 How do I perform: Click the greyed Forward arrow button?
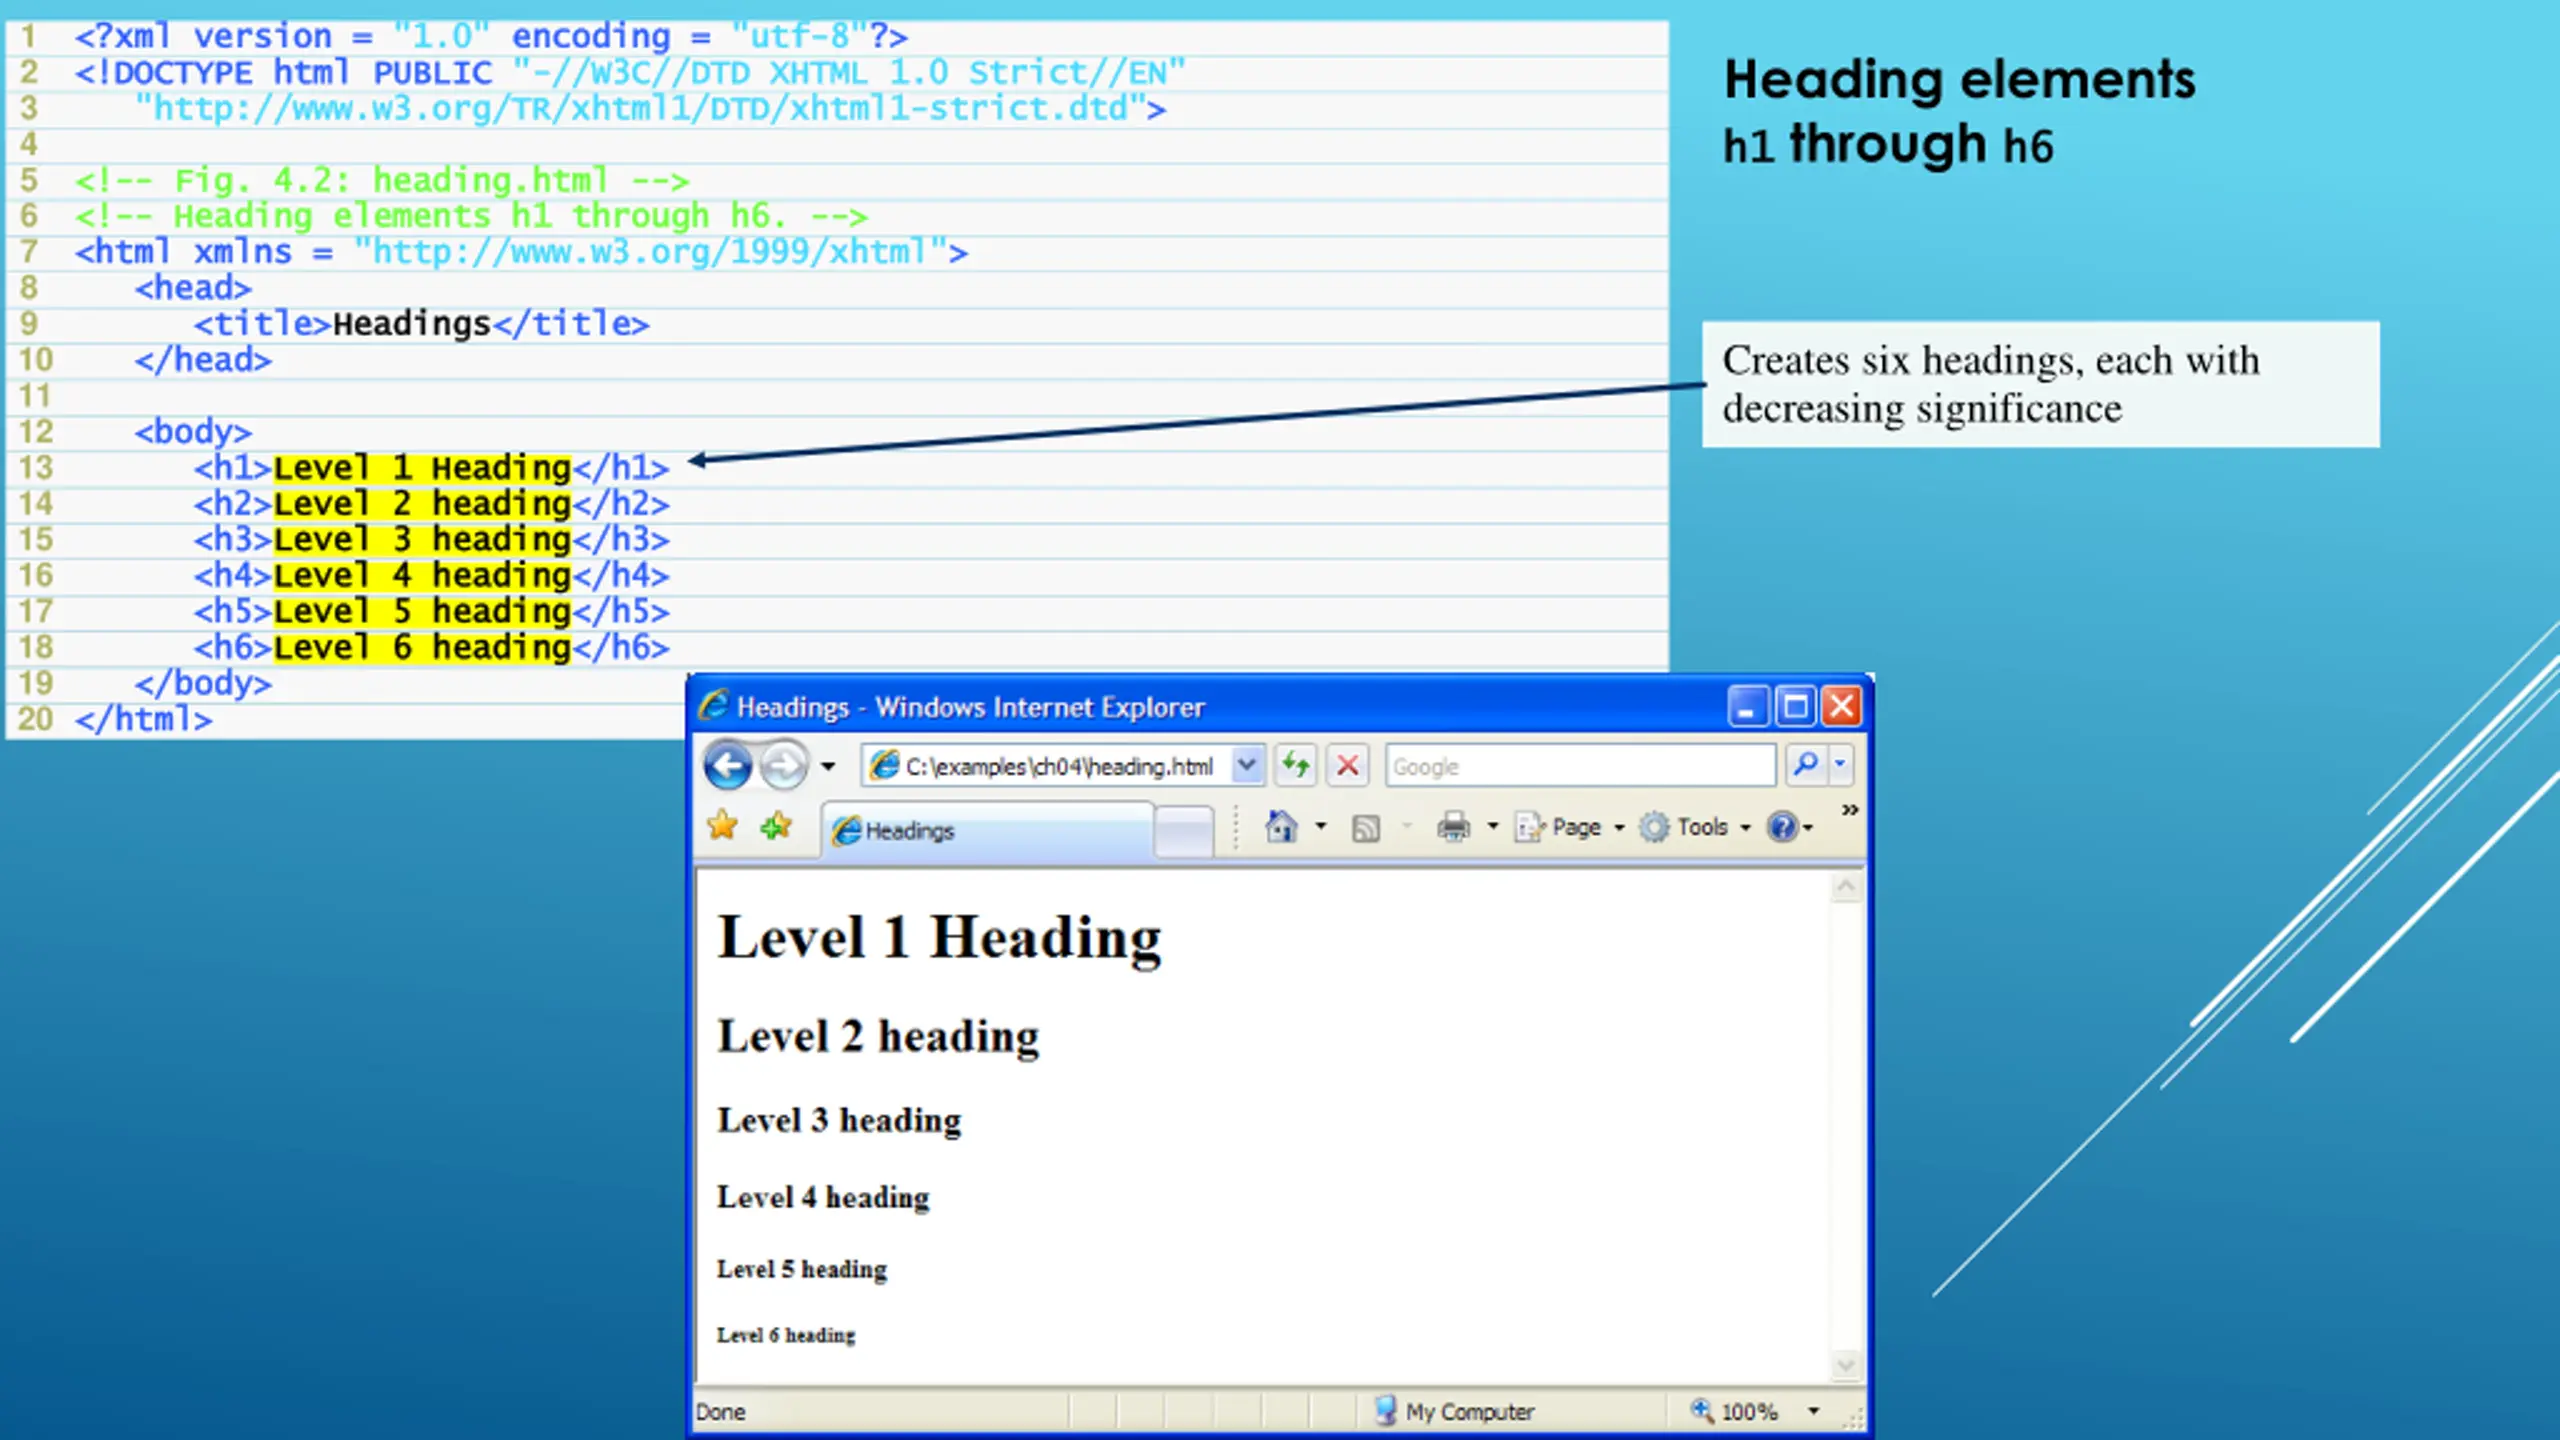783,766
